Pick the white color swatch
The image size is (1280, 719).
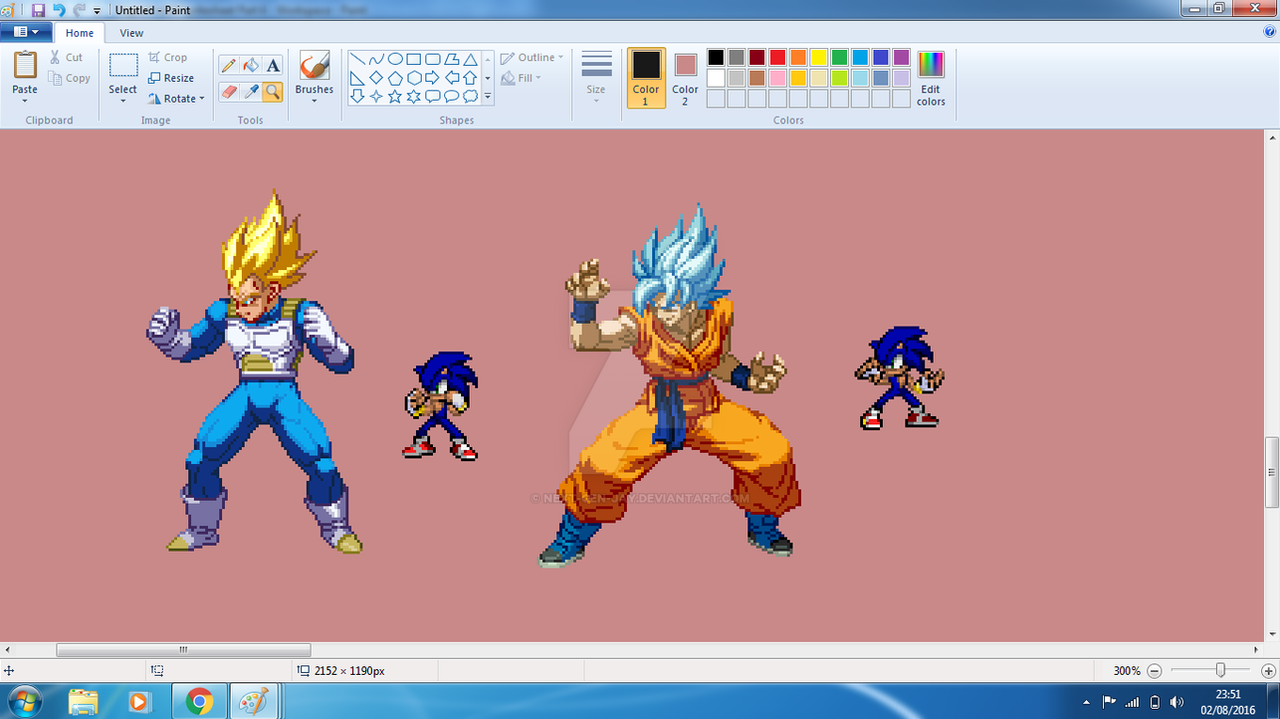(716, 78)
